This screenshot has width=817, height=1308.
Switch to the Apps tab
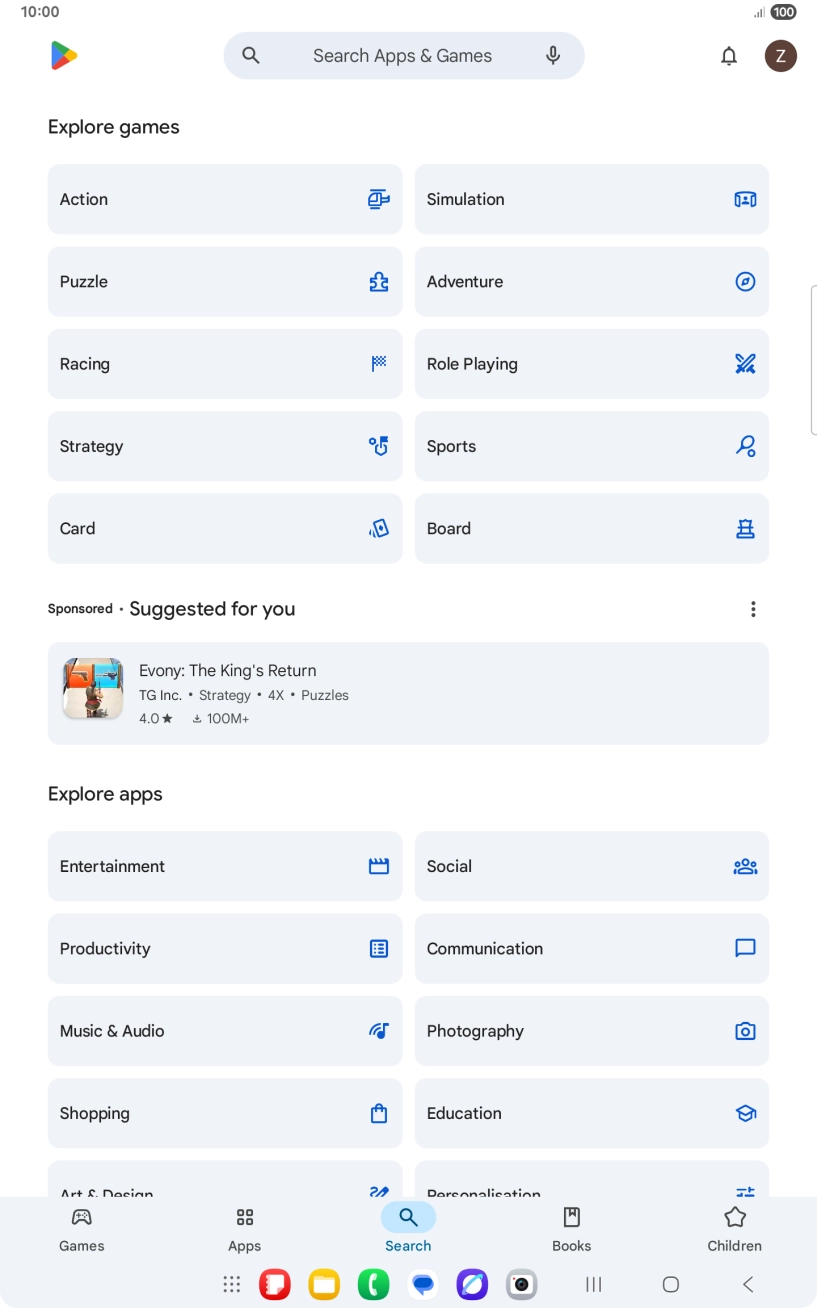[244, 1229]
